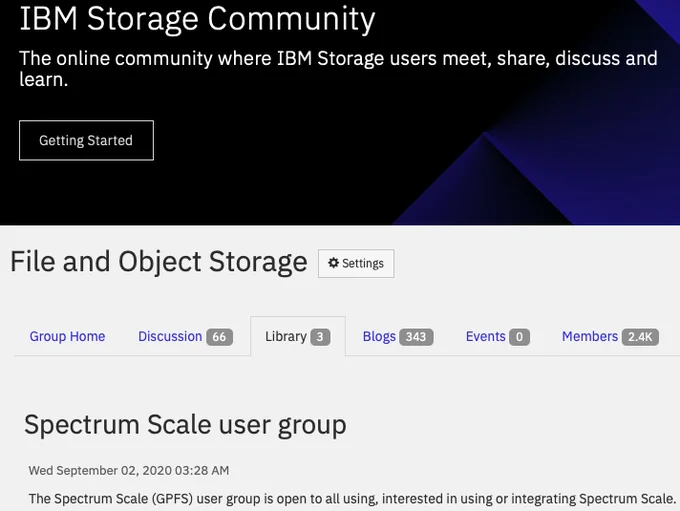
Task: Click the Spectrum Scale (GPFS) description text
Action: [352, 499]
